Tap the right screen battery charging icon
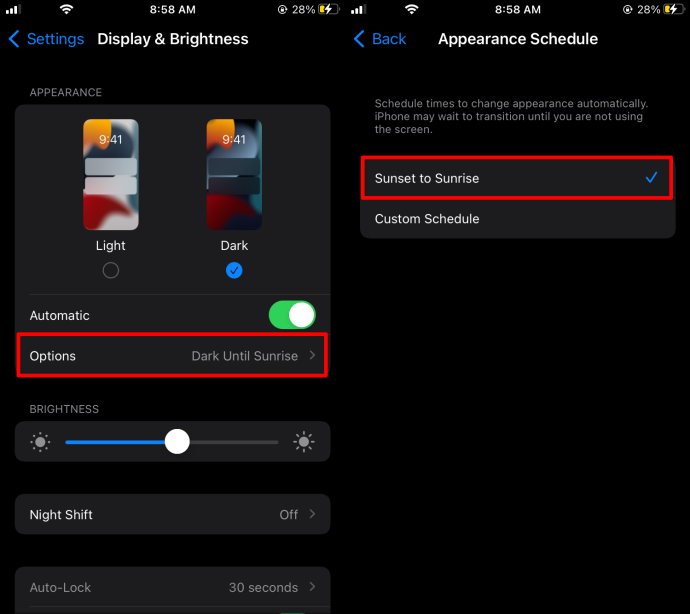The width and height of the screenshot is (690, 614). tap(675, 9)
